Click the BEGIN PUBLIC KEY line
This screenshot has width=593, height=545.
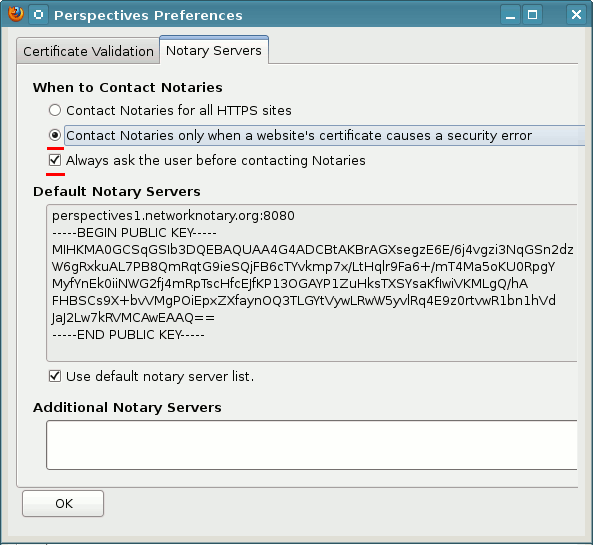134,233
